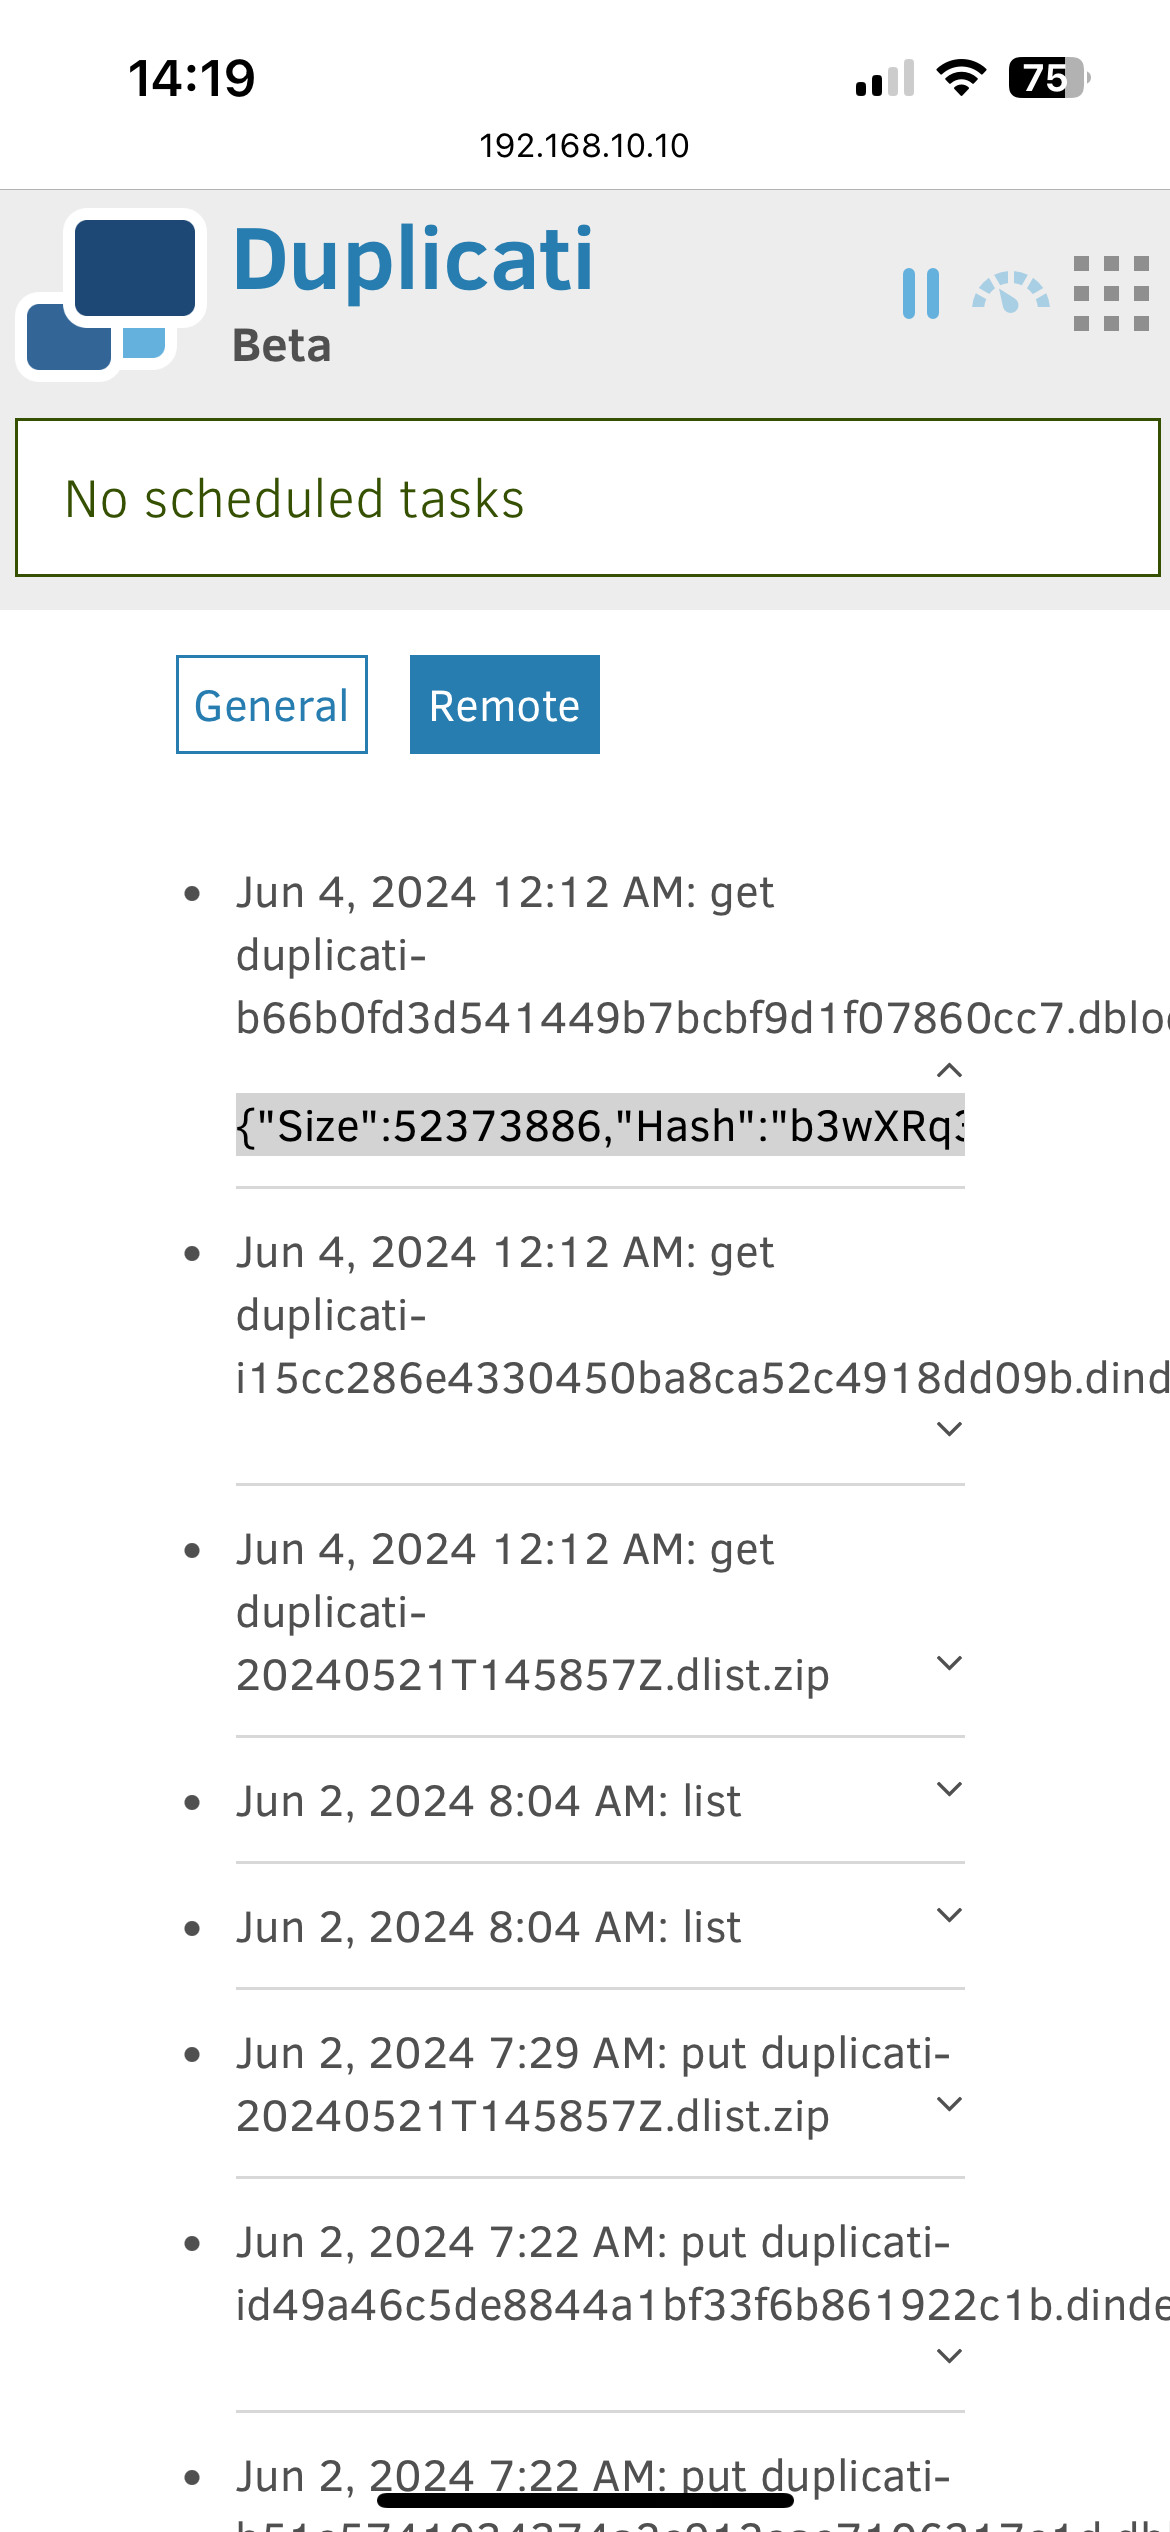1170x2532 pixels.
Task: Open the grid menu icon
Action: (1111, 293)
